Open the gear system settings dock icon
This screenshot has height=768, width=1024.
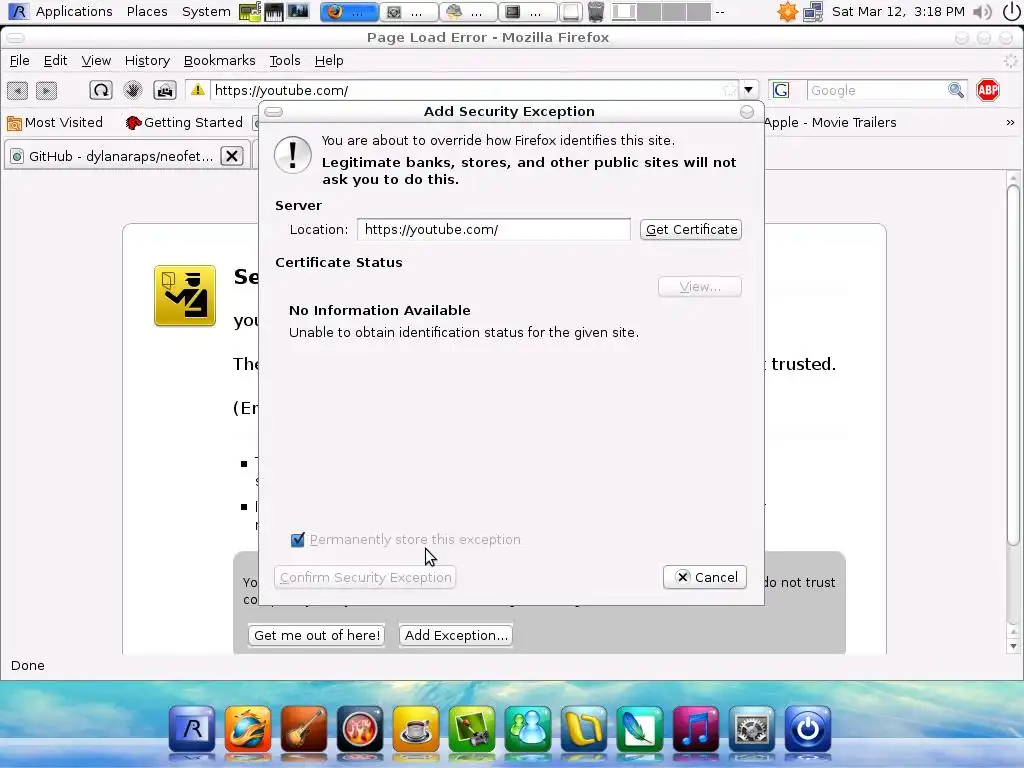[x=752, y=728]
